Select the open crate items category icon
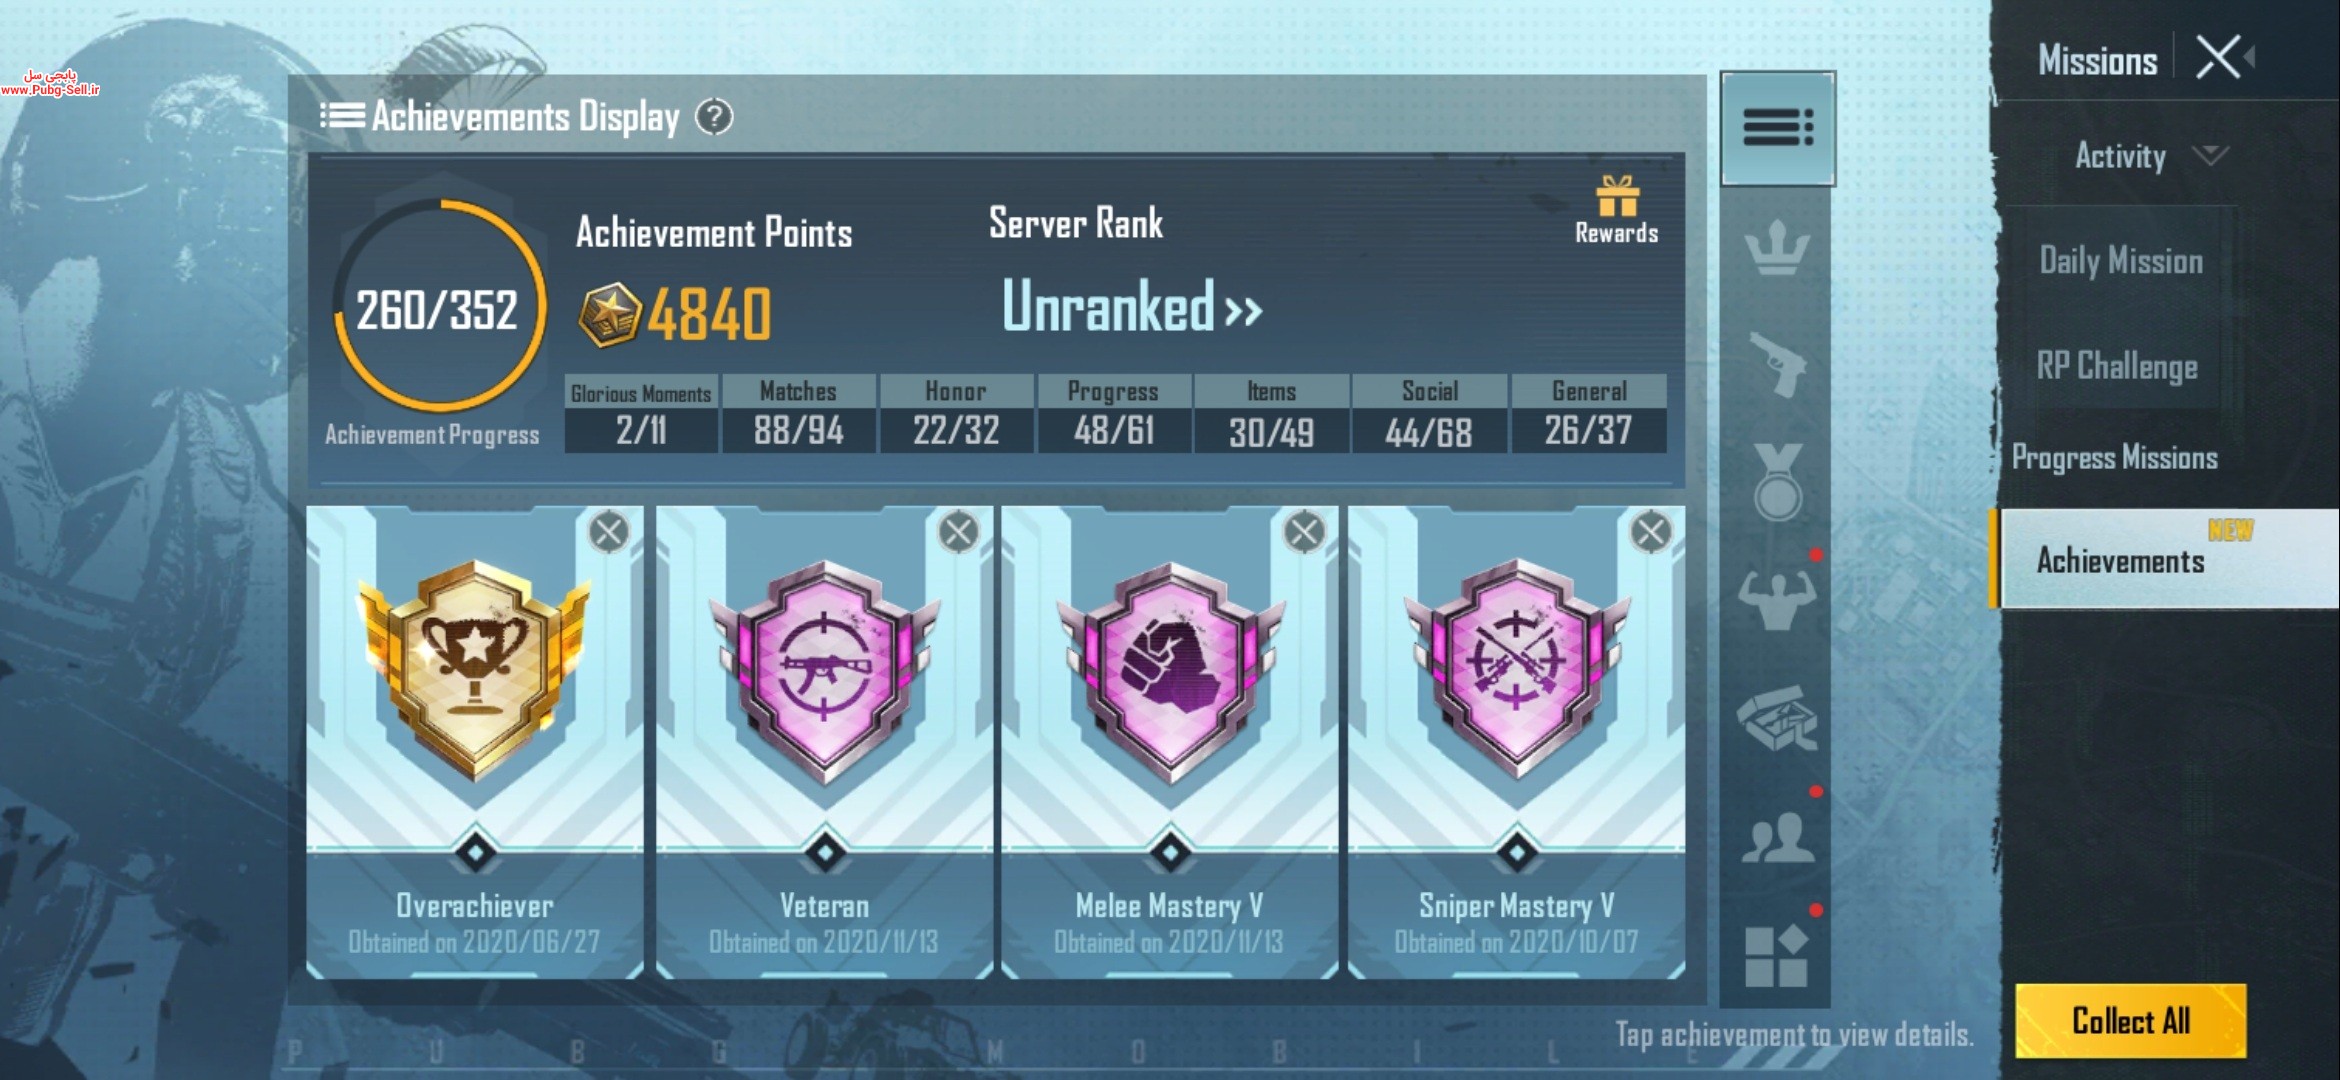 point(1777,716)
